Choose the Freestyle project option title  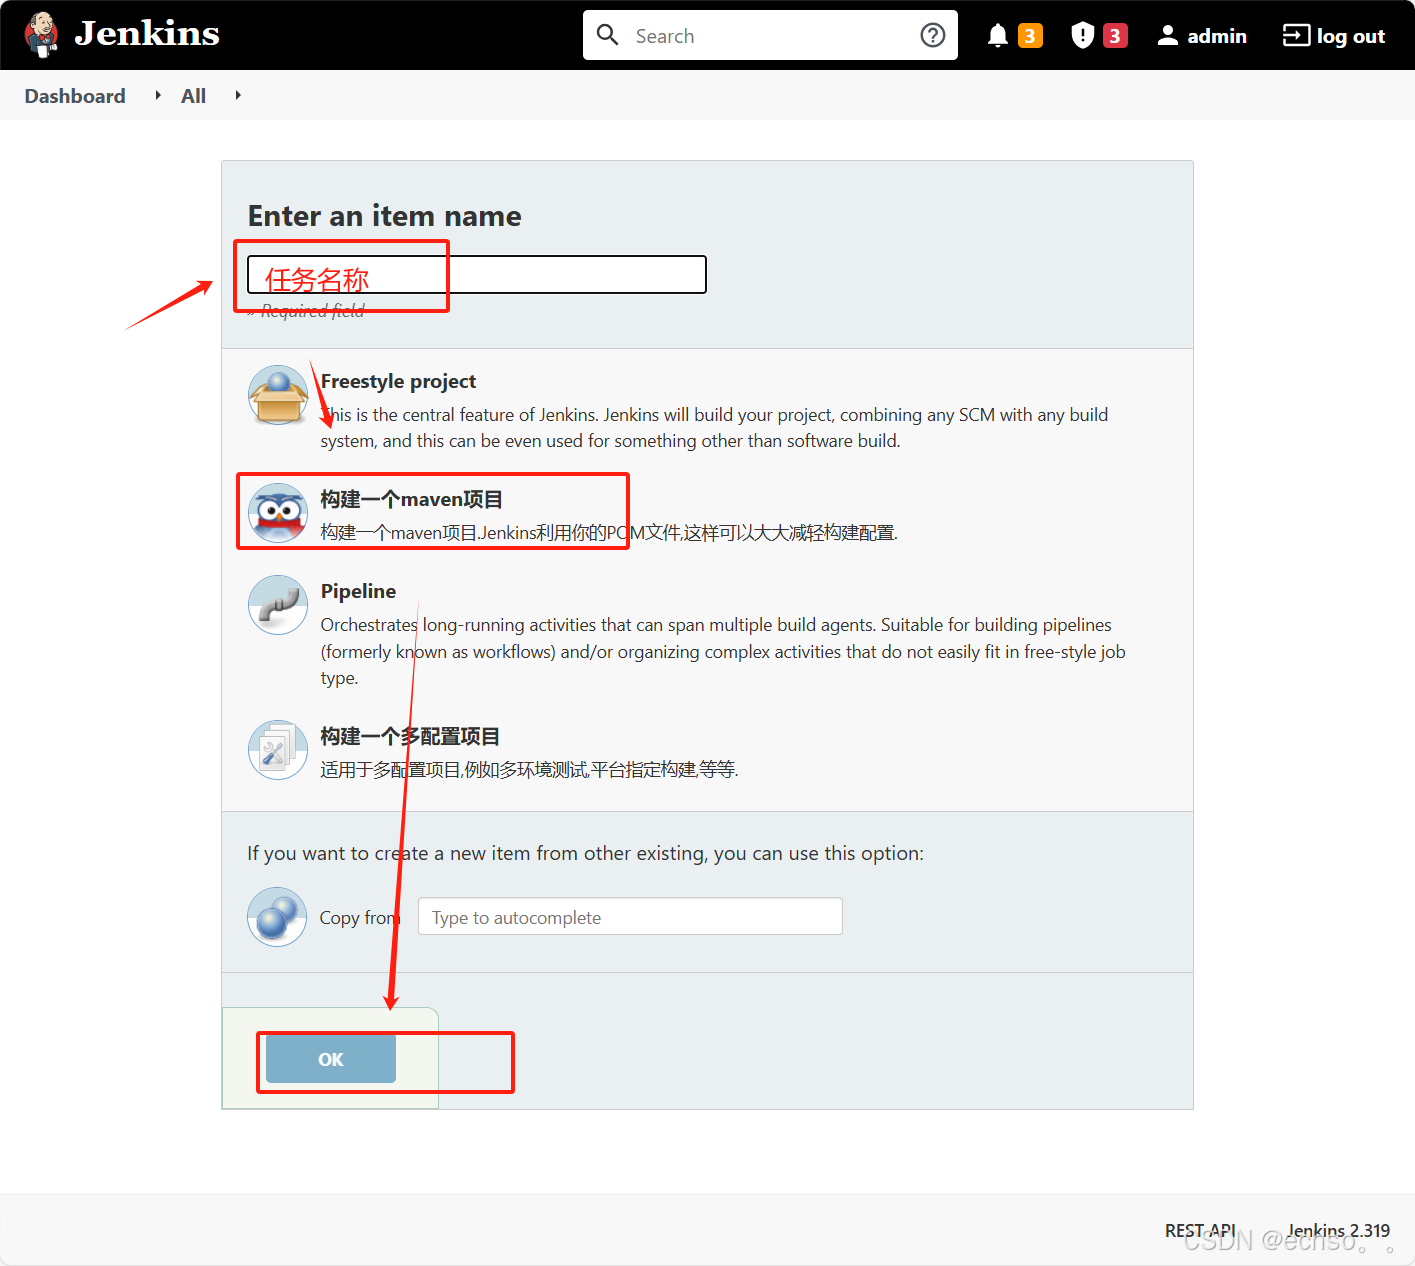coord(398,381)
